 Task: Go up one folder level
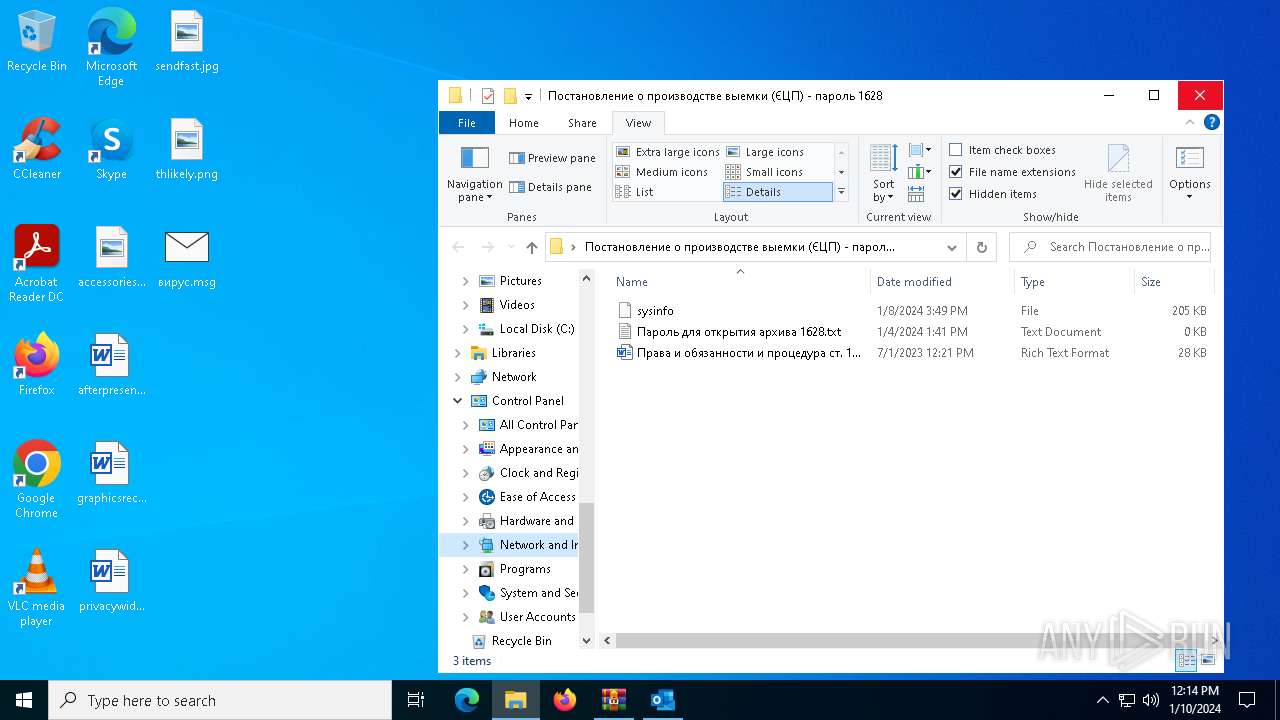[x=532, y=247]
